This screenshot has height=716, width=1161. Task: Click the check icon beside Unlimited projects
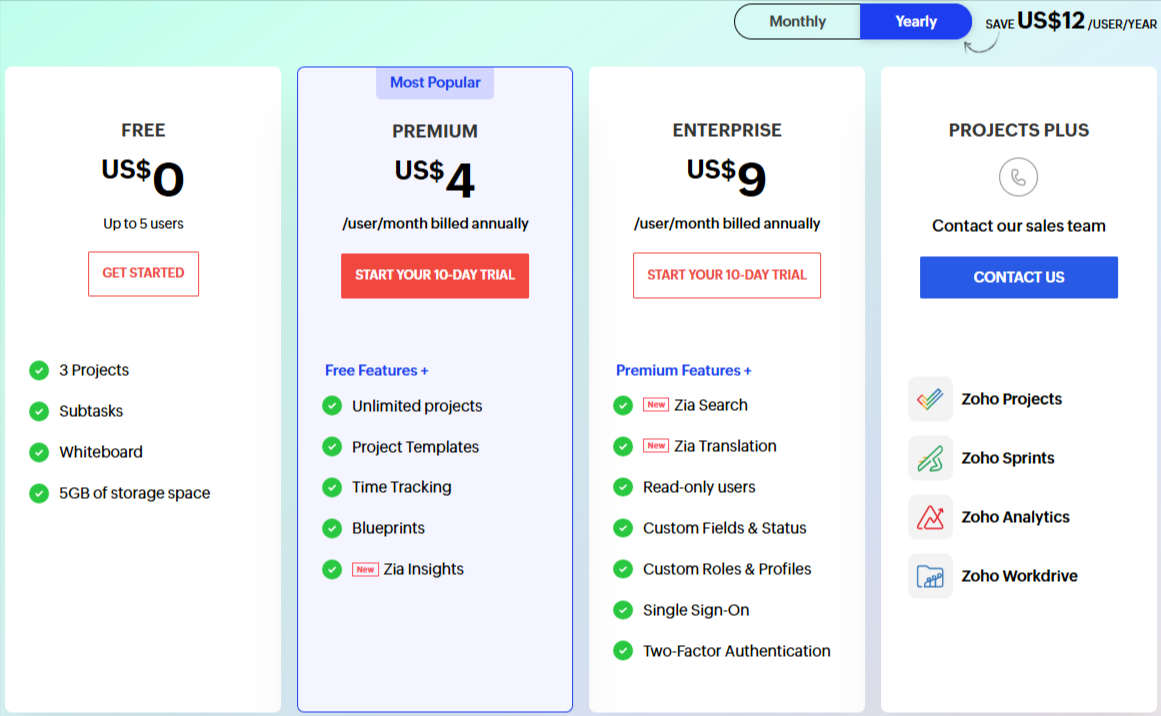[332, 406]
